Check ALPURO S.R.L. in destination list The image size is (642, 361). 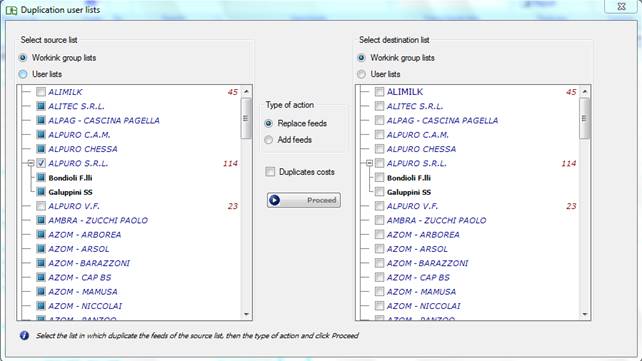[x=379, y=163]
